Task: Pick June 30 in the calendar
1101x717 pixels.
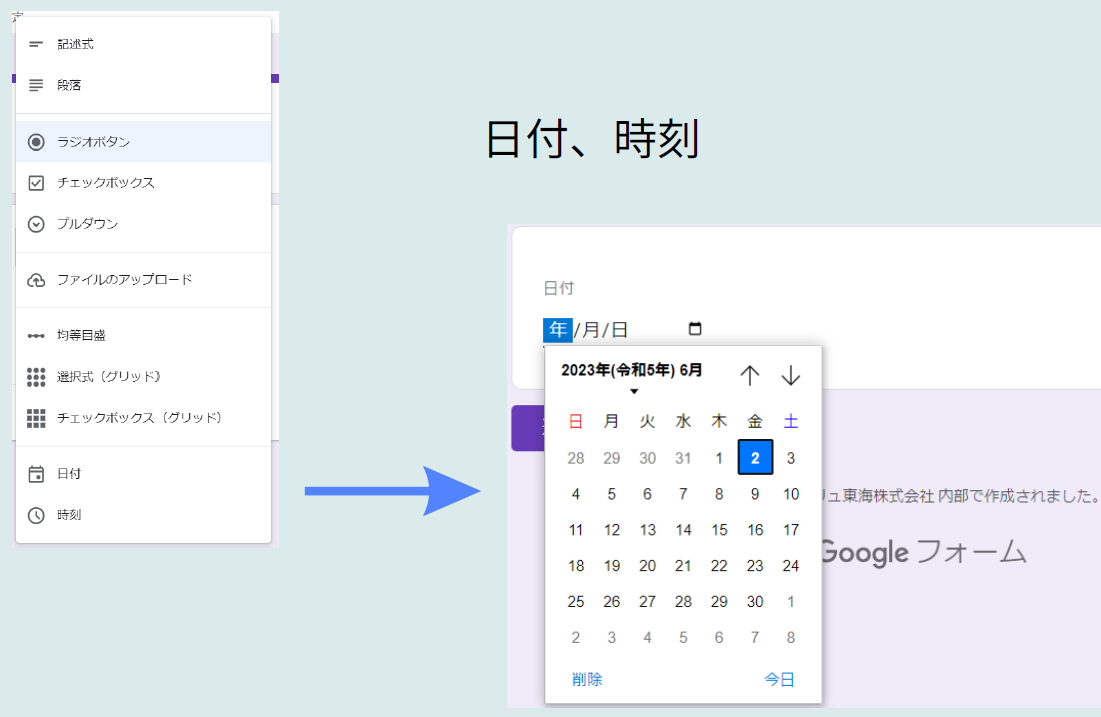Action: 755,601
